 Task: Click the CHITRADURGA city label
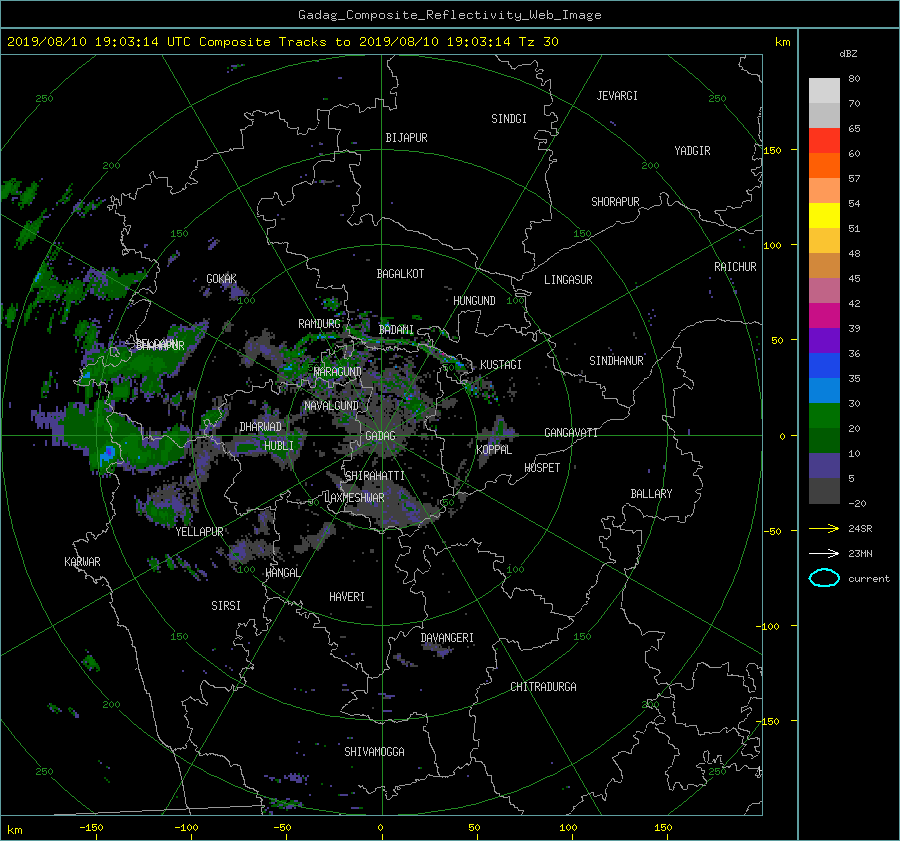[543, 687]
